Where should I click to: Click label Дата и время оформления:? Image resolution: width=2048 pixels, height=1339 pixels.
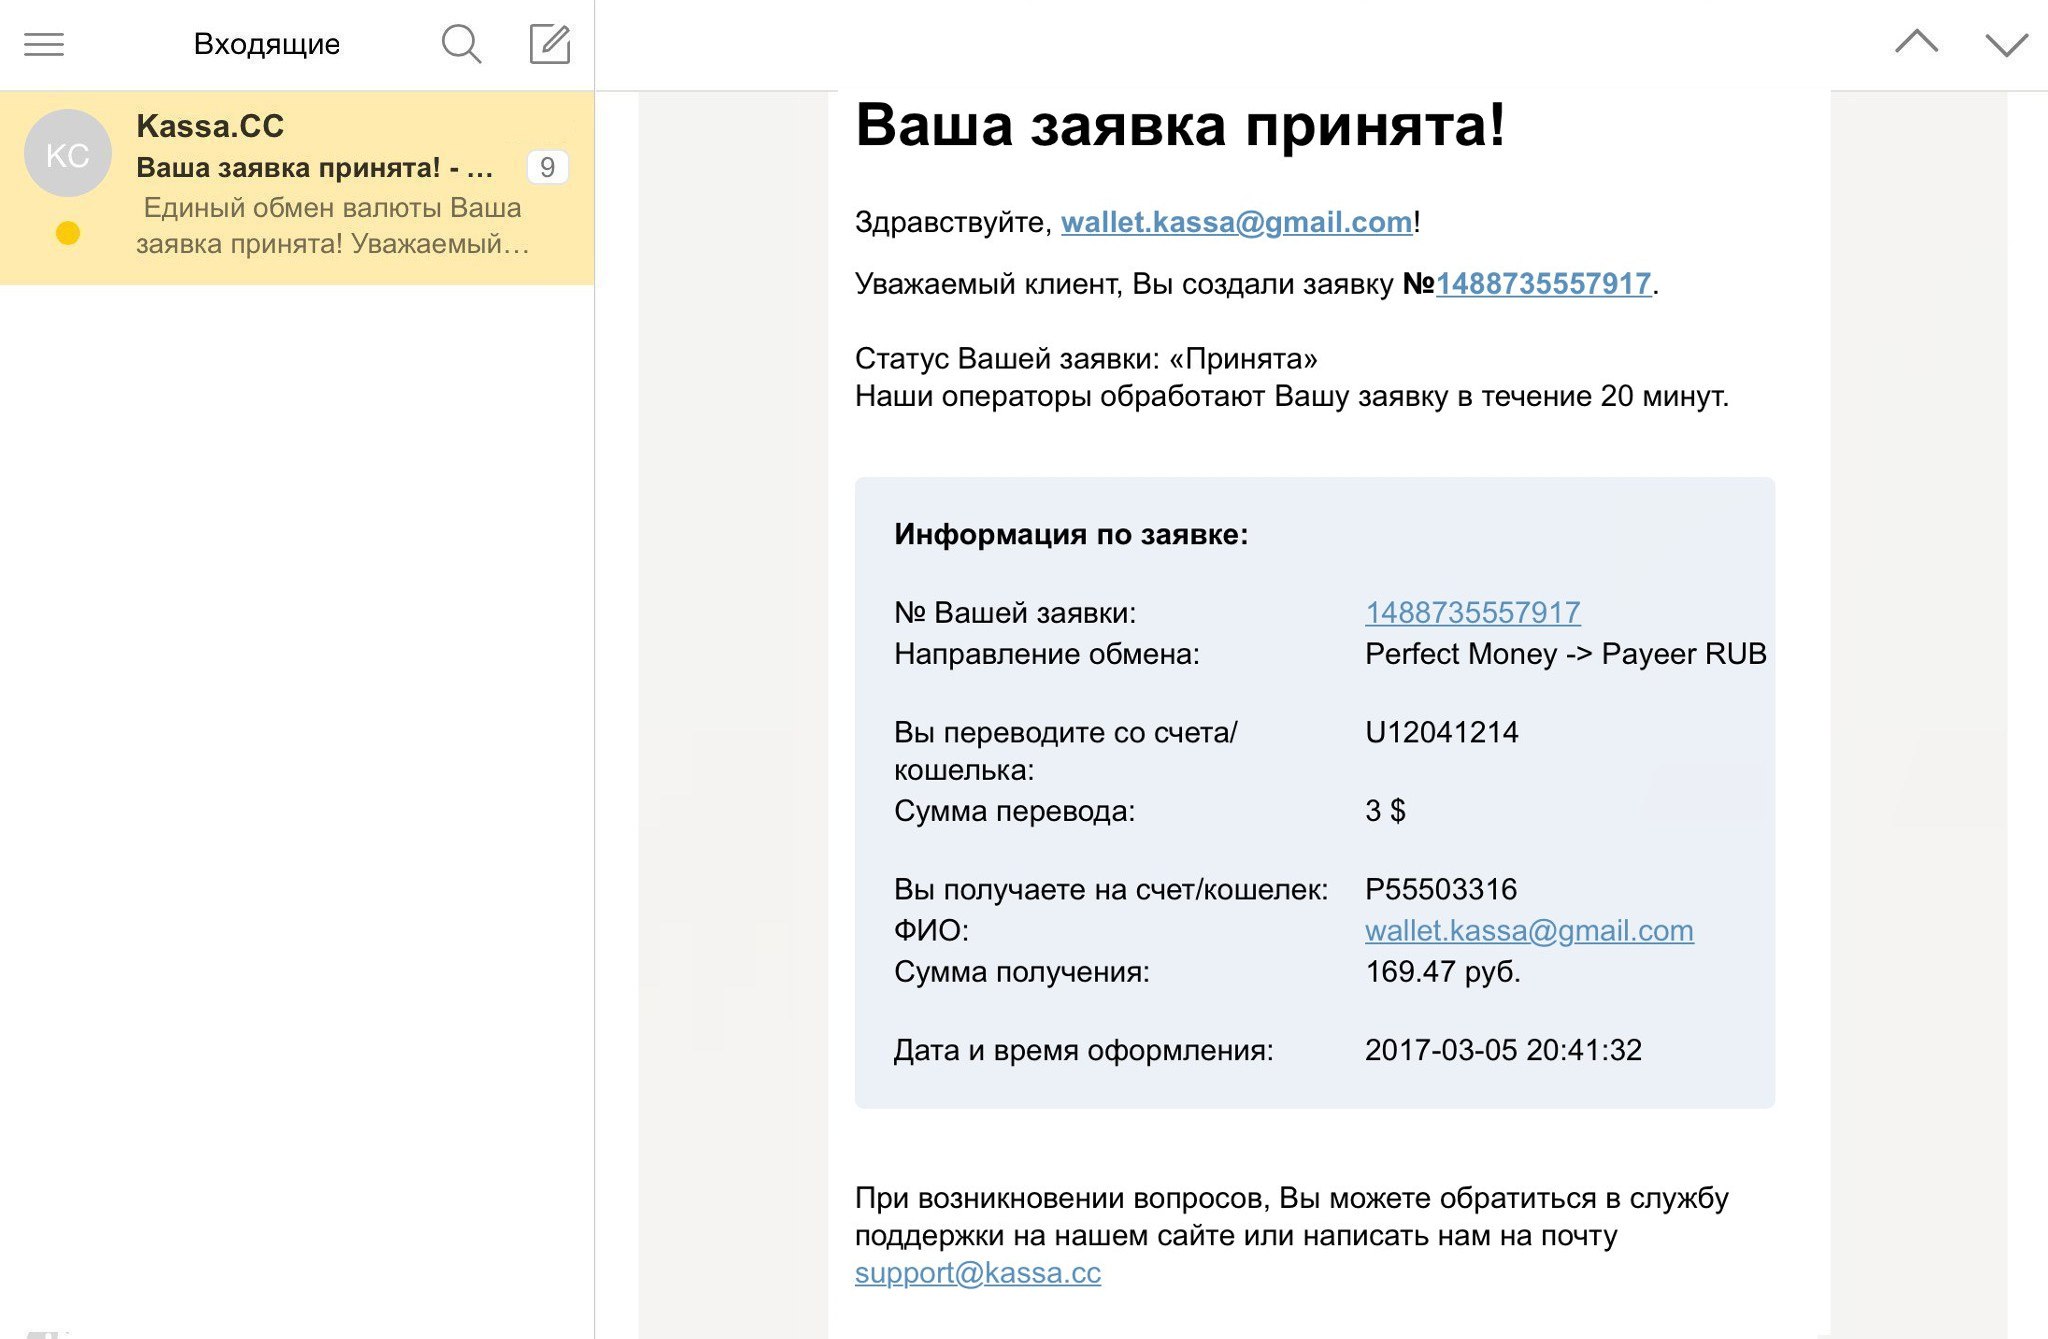click(x=1084, y=1050)
